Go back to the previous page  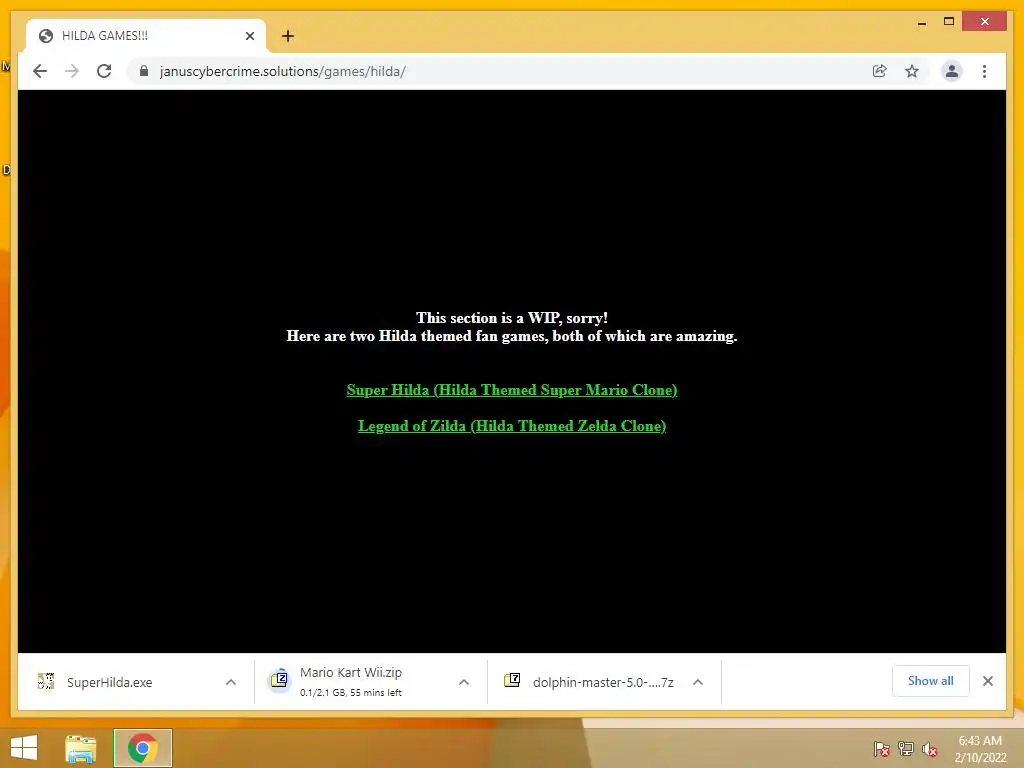pos(40,71)
